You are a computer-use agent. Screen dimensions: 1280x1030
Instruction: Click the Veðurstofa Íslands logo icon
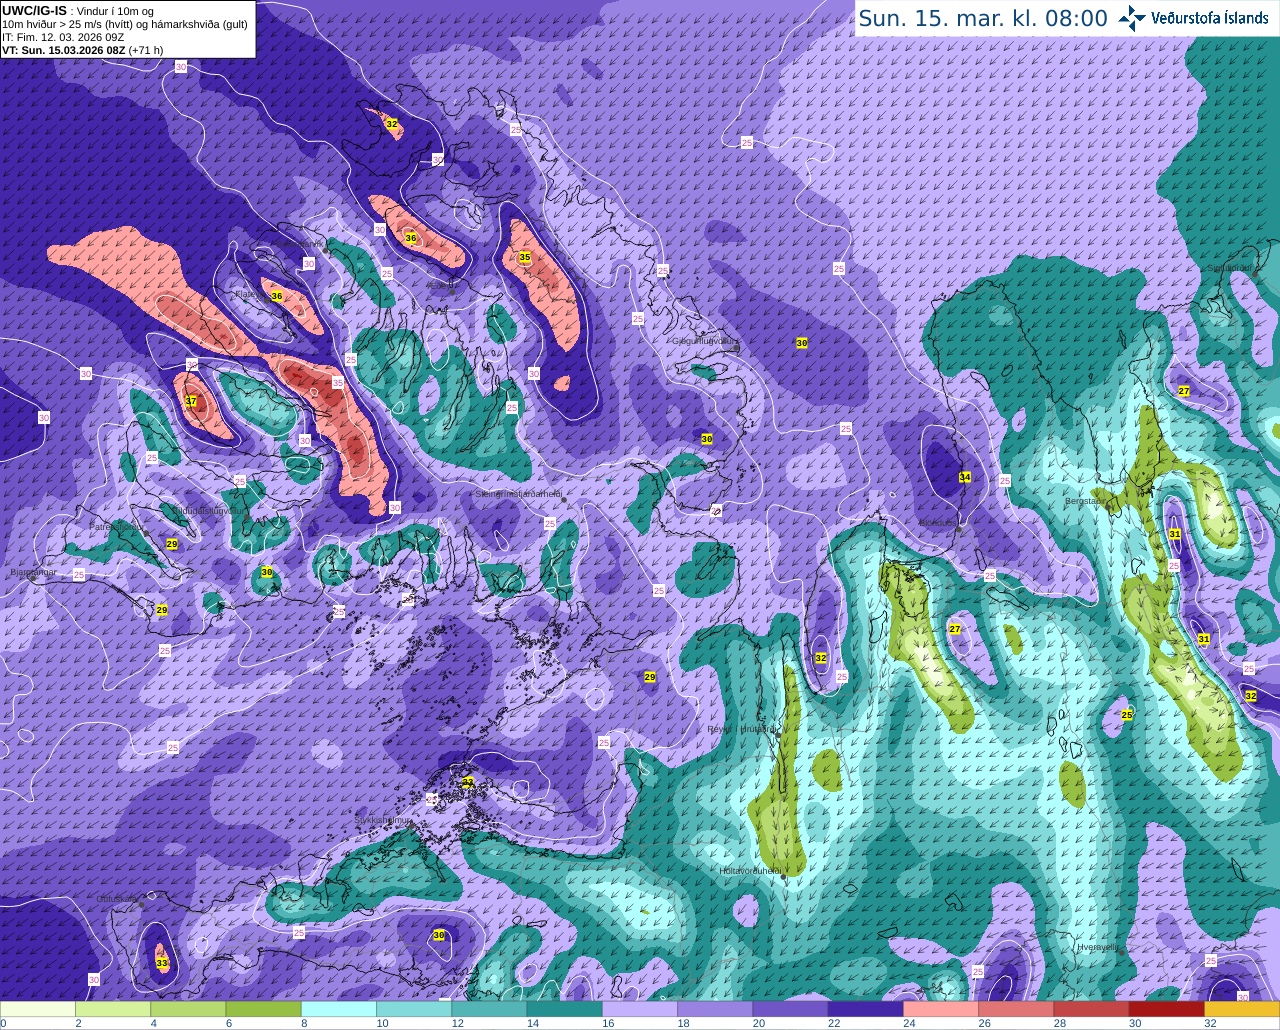1132,18
